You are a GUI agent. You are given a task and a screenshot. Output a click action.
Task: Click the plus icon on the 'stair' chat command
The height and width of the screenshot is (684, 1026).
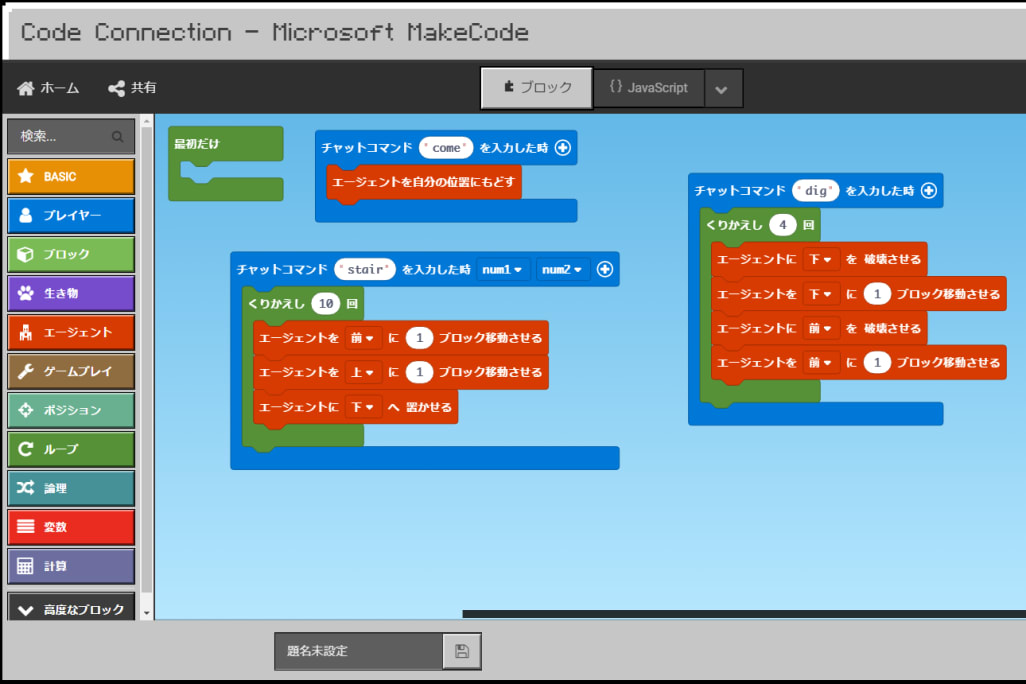pos(604,269)
